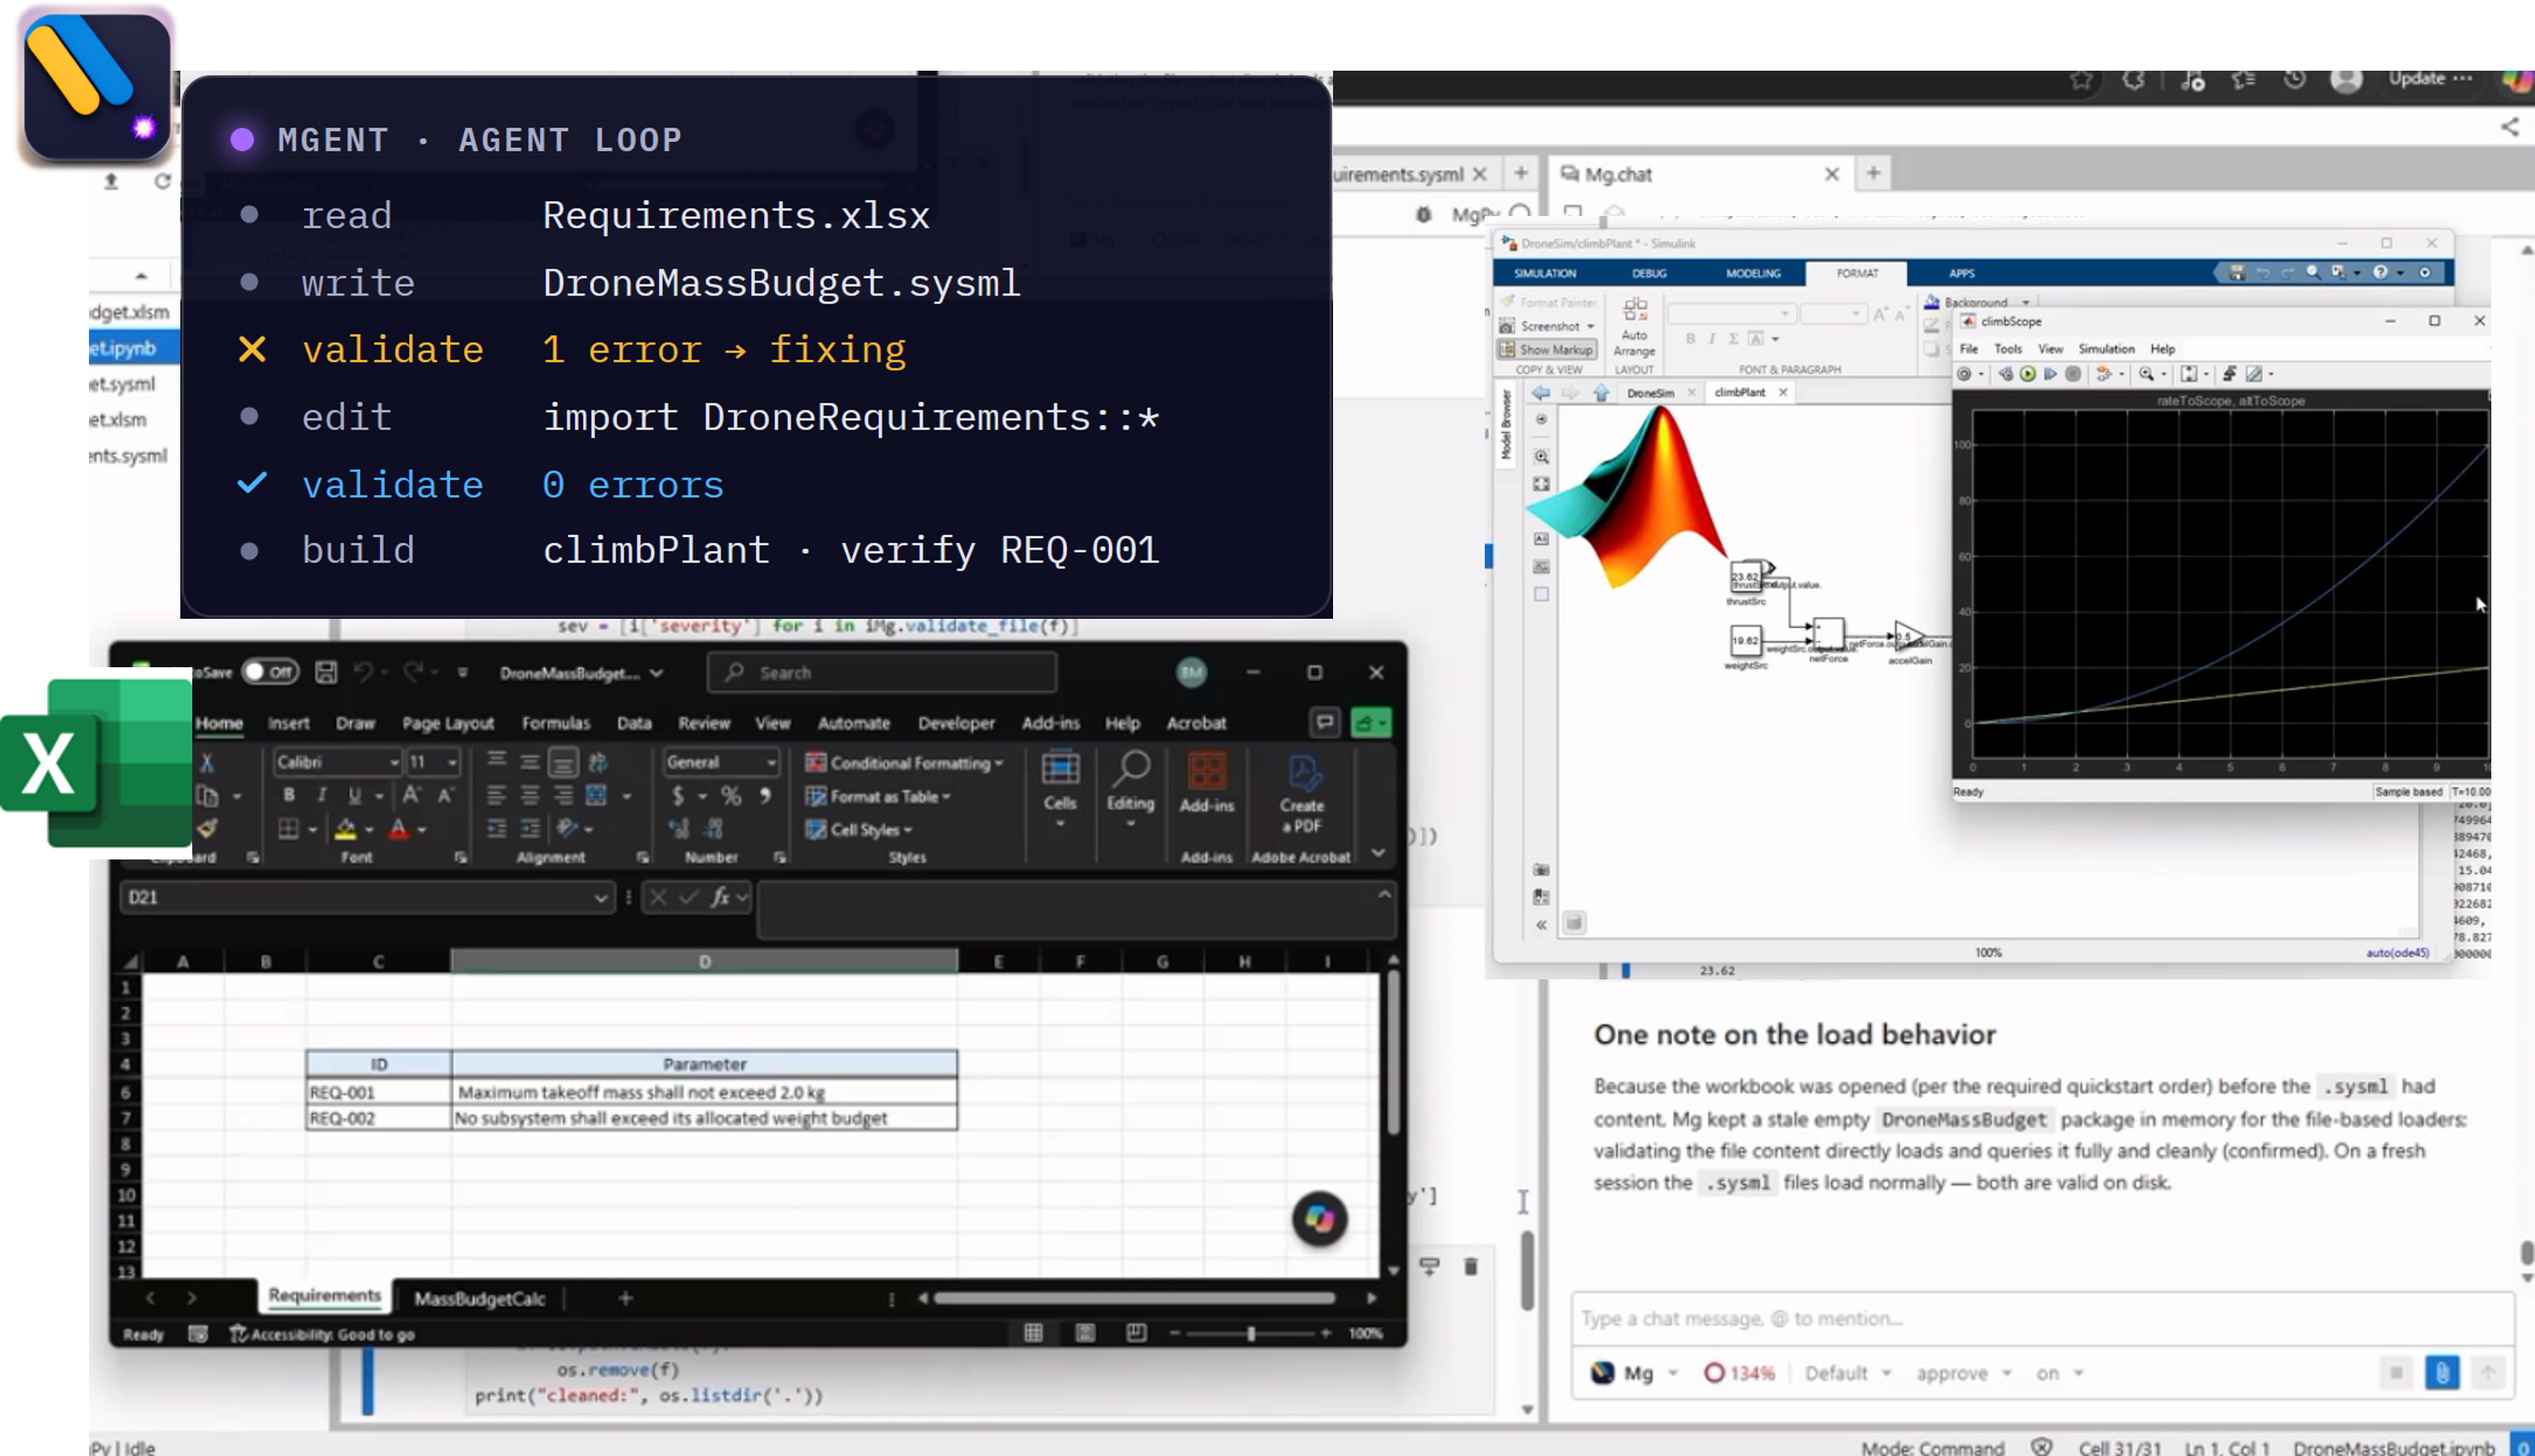Expand the D21 Name Box dropdown
The height and width of the screenshot is (1456, 2535).
click(600, 898)
